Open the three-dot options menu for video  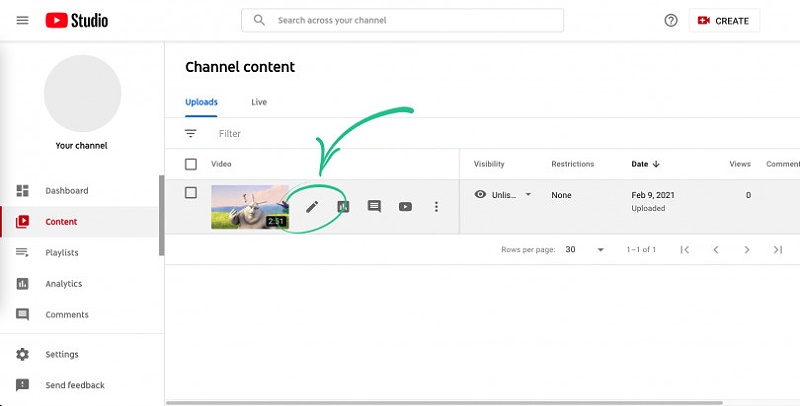tap(436, 207)
